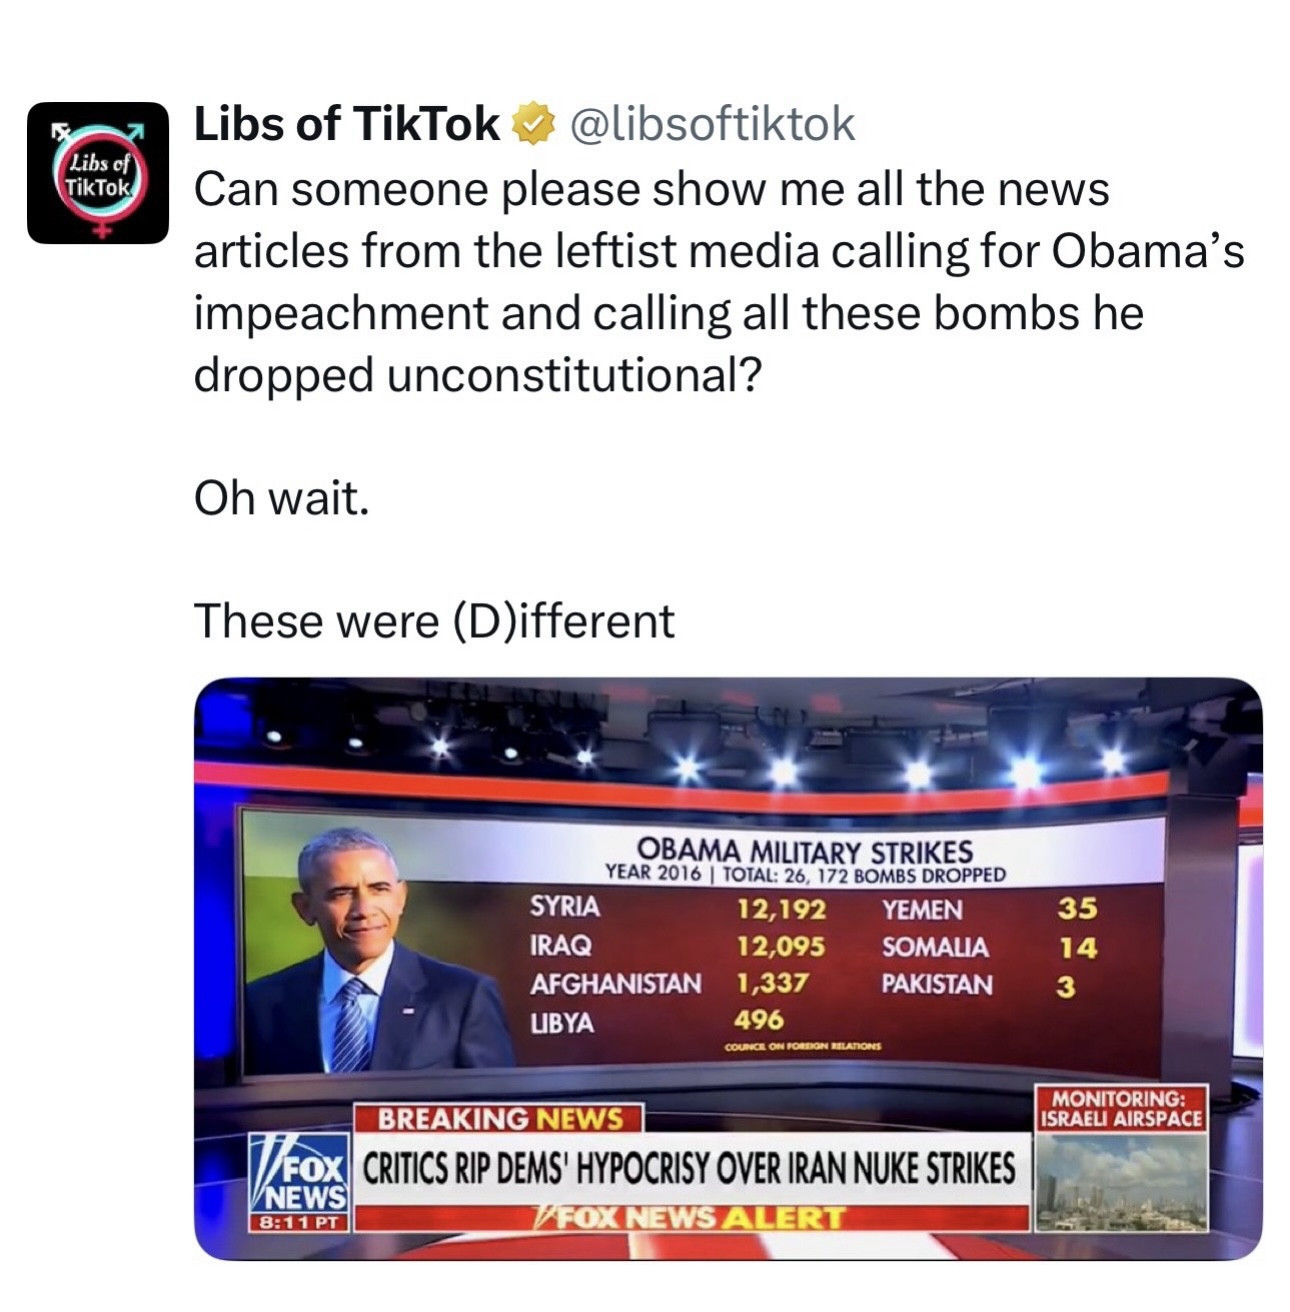The height and width of the screenshot is (1312, 1290).
Task: Open the embedded Fox News image
Action: tap(728, 968)
